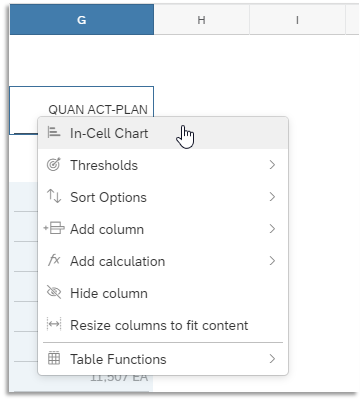Expand the Add column submenu chevron
The height and width of the screenshot is (401, 362).
(272, 229)
